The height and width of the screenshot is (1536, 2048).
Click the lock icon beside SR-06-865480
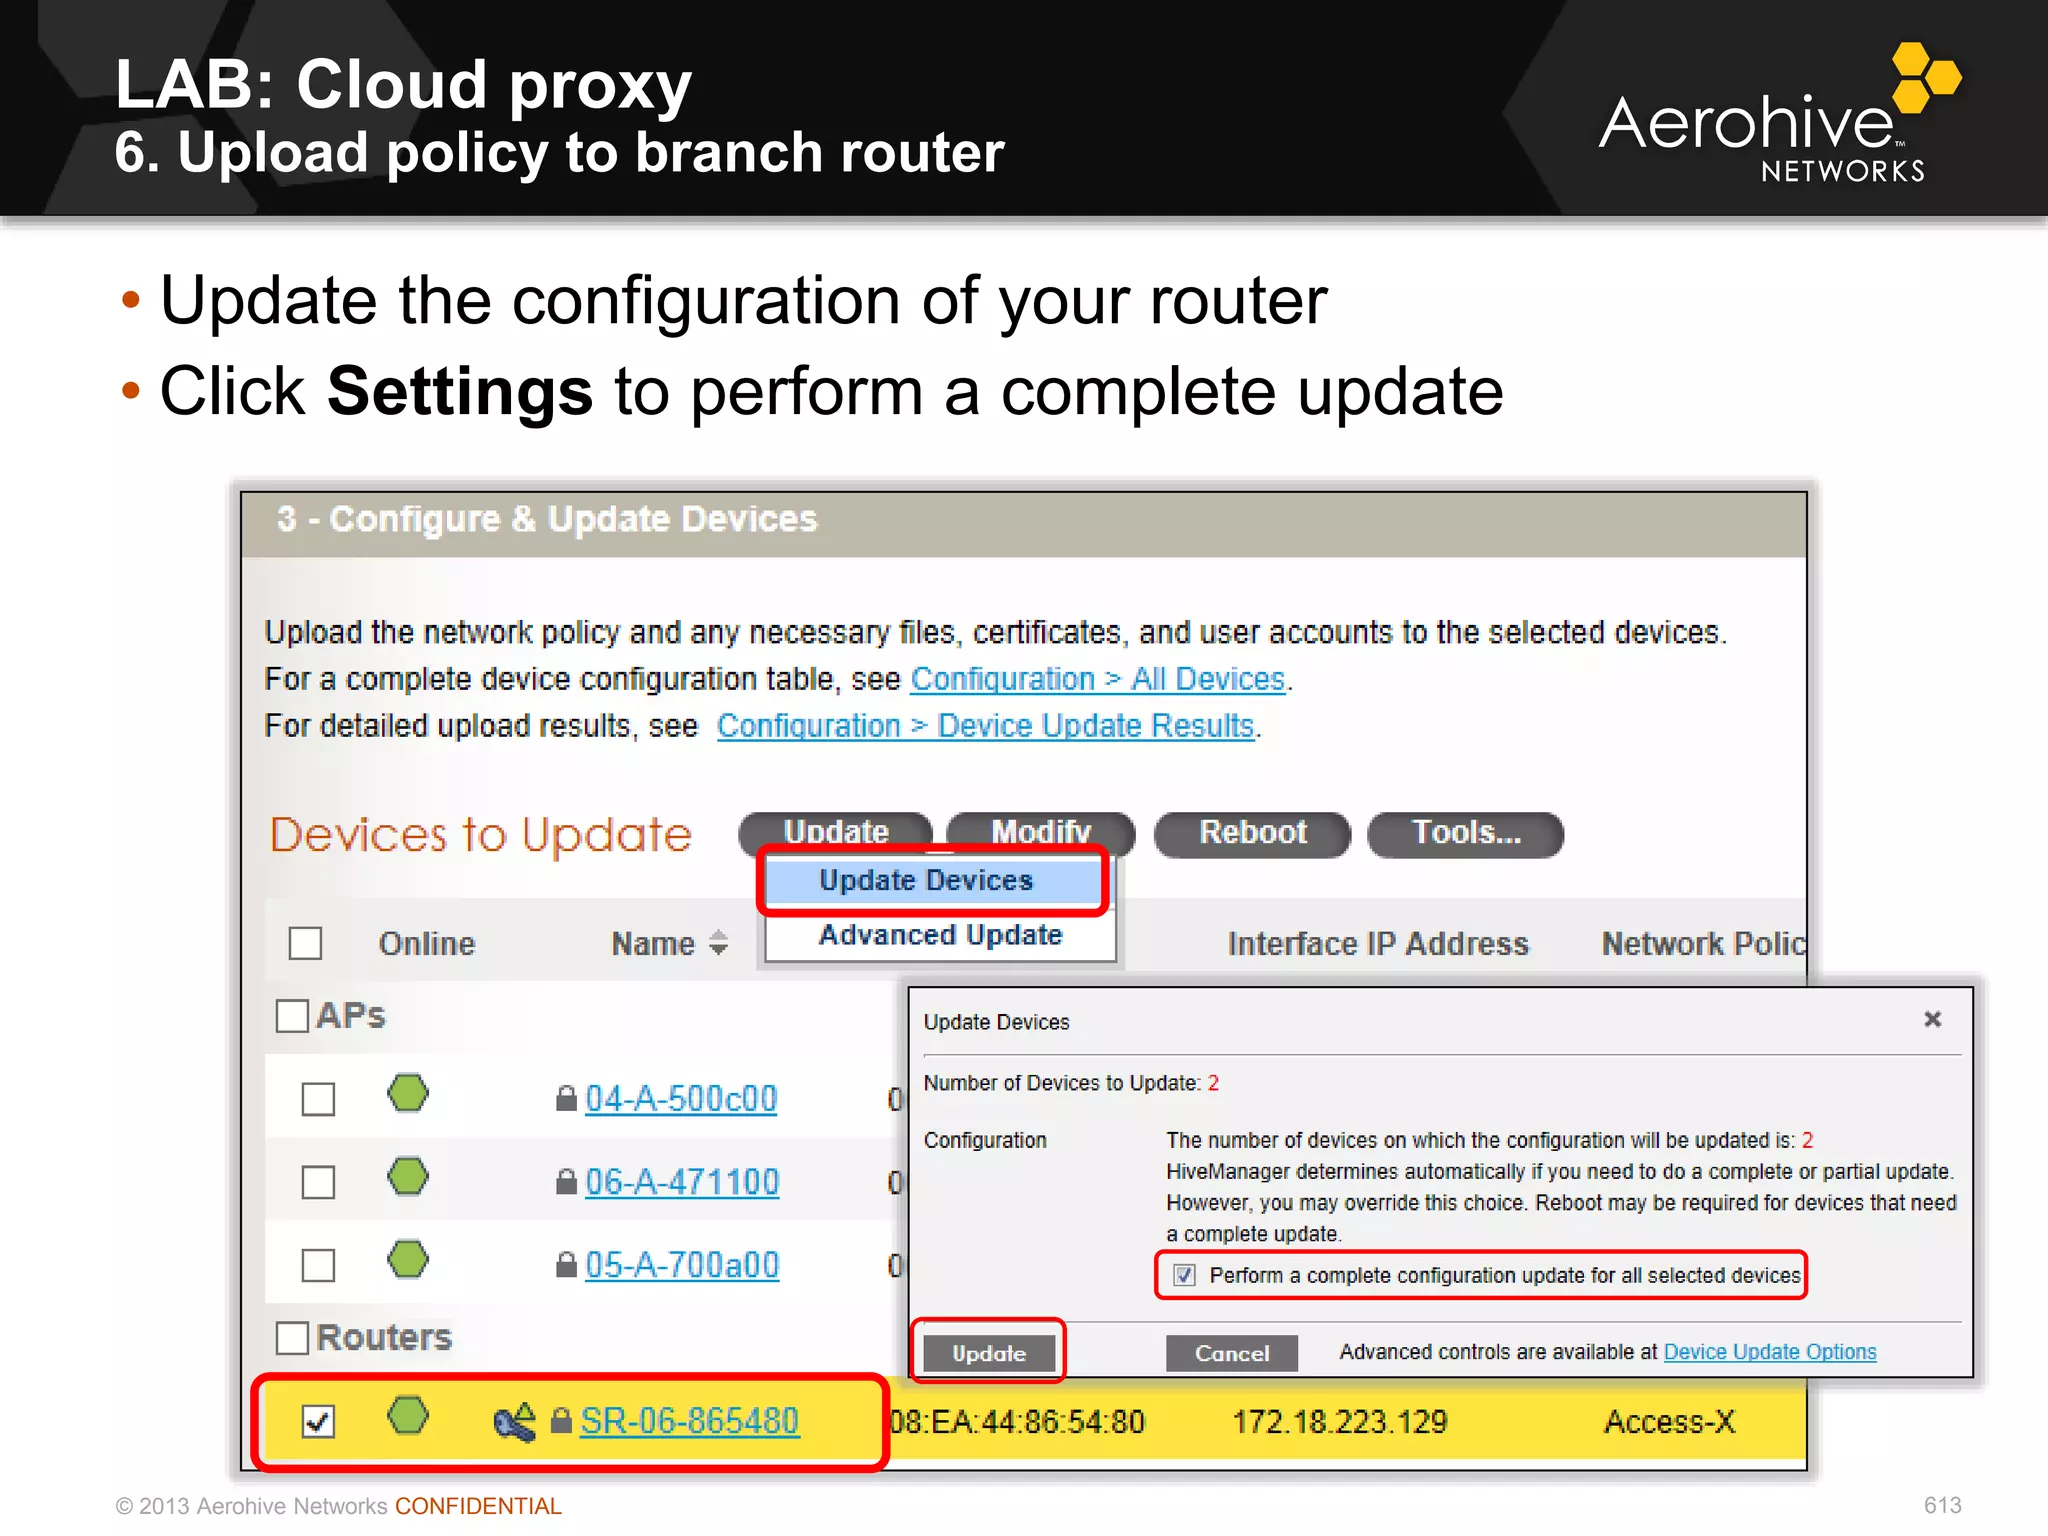pos(561,1421)
